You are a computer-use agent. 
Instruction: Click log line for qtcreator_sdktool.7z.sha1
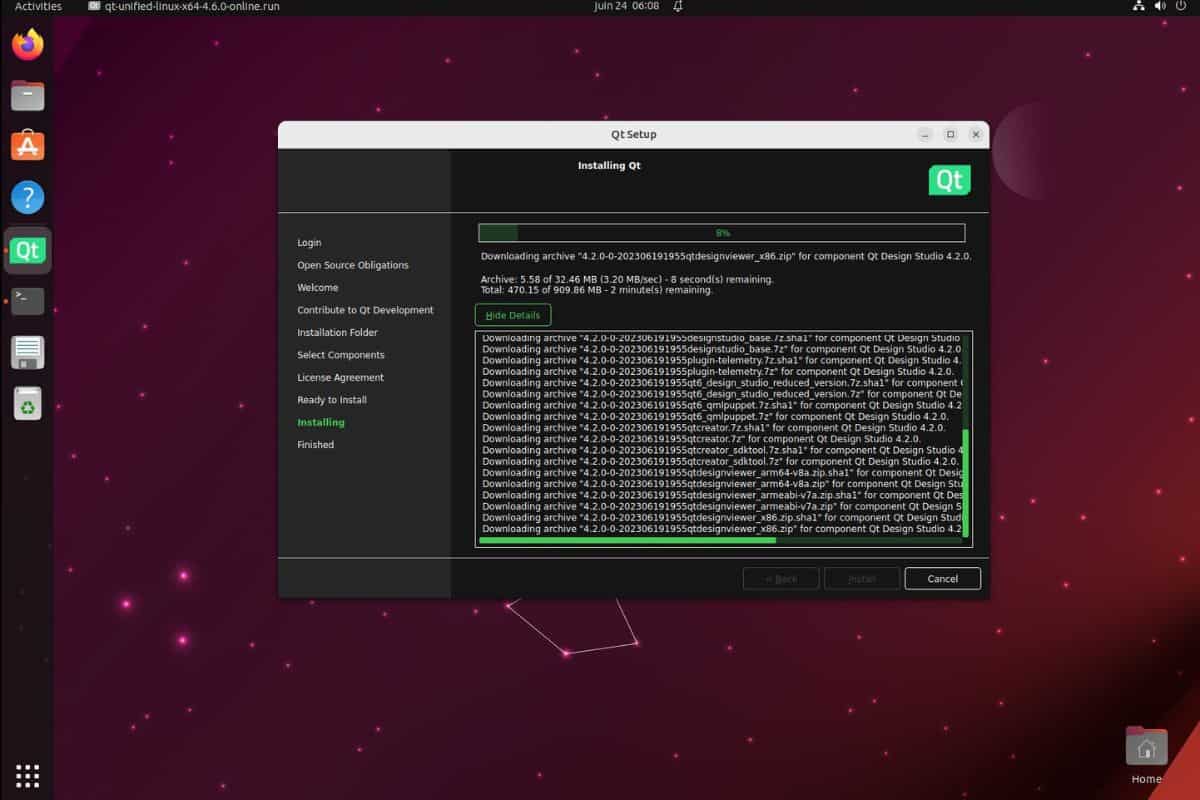point(720,450)
